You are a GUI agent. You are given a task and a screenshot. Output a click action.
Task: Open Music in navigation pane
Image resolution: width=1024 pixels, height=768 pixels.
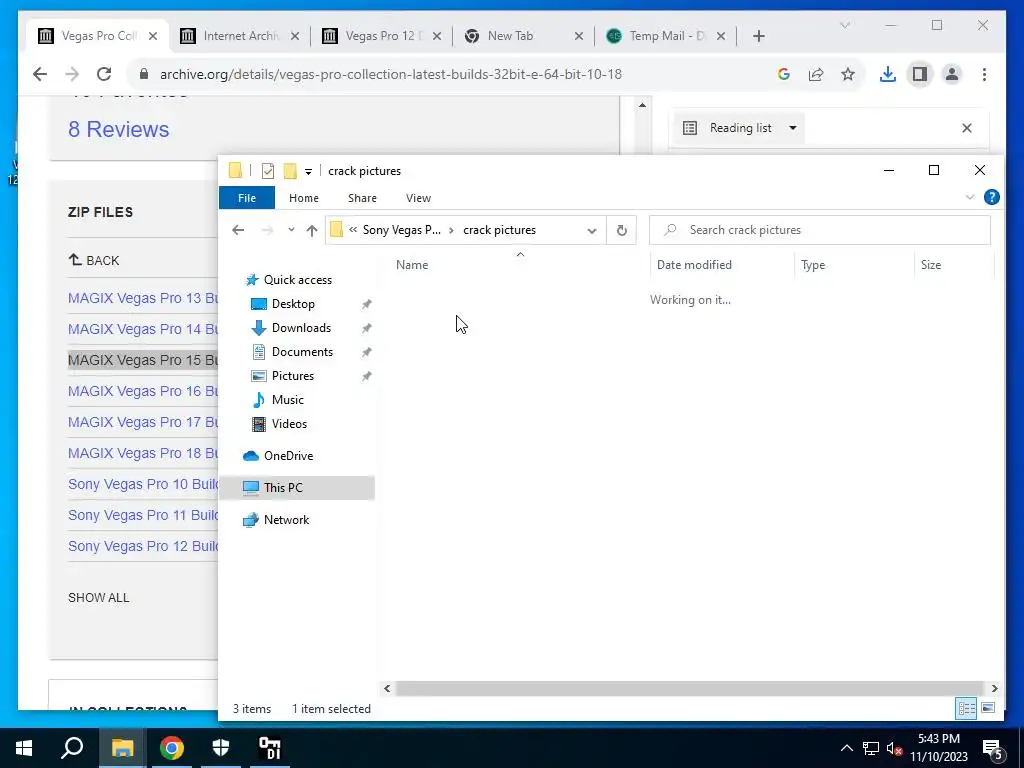pos(287,400)
